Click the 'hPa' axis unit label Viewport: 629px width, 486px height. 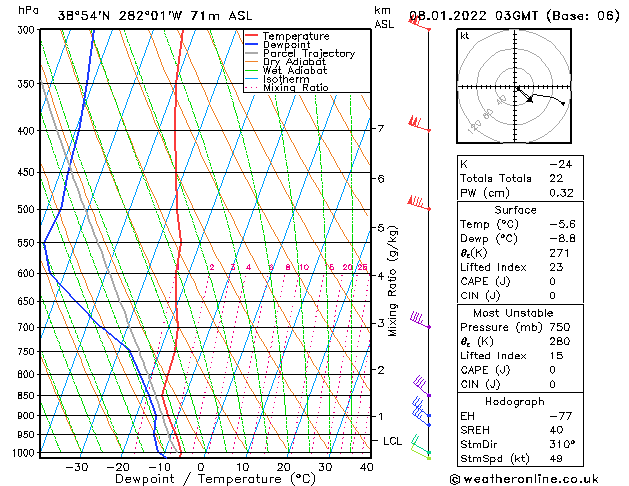[28, 11]
